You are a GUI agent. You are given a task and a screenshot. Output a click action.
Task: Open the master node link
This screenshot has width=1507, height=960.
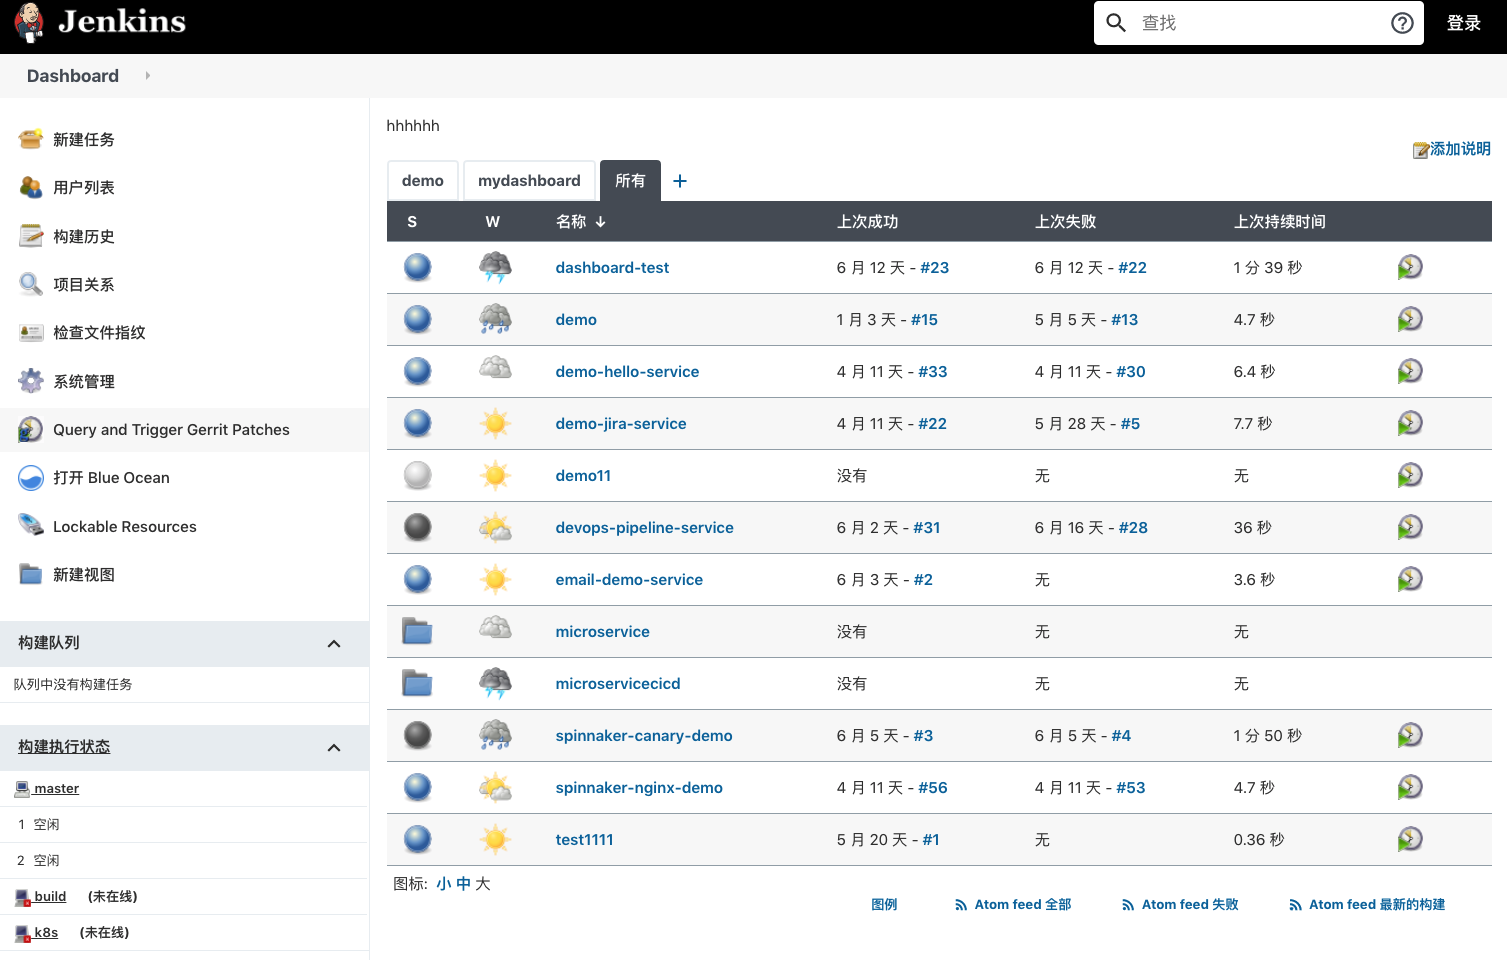coord(56,789)
